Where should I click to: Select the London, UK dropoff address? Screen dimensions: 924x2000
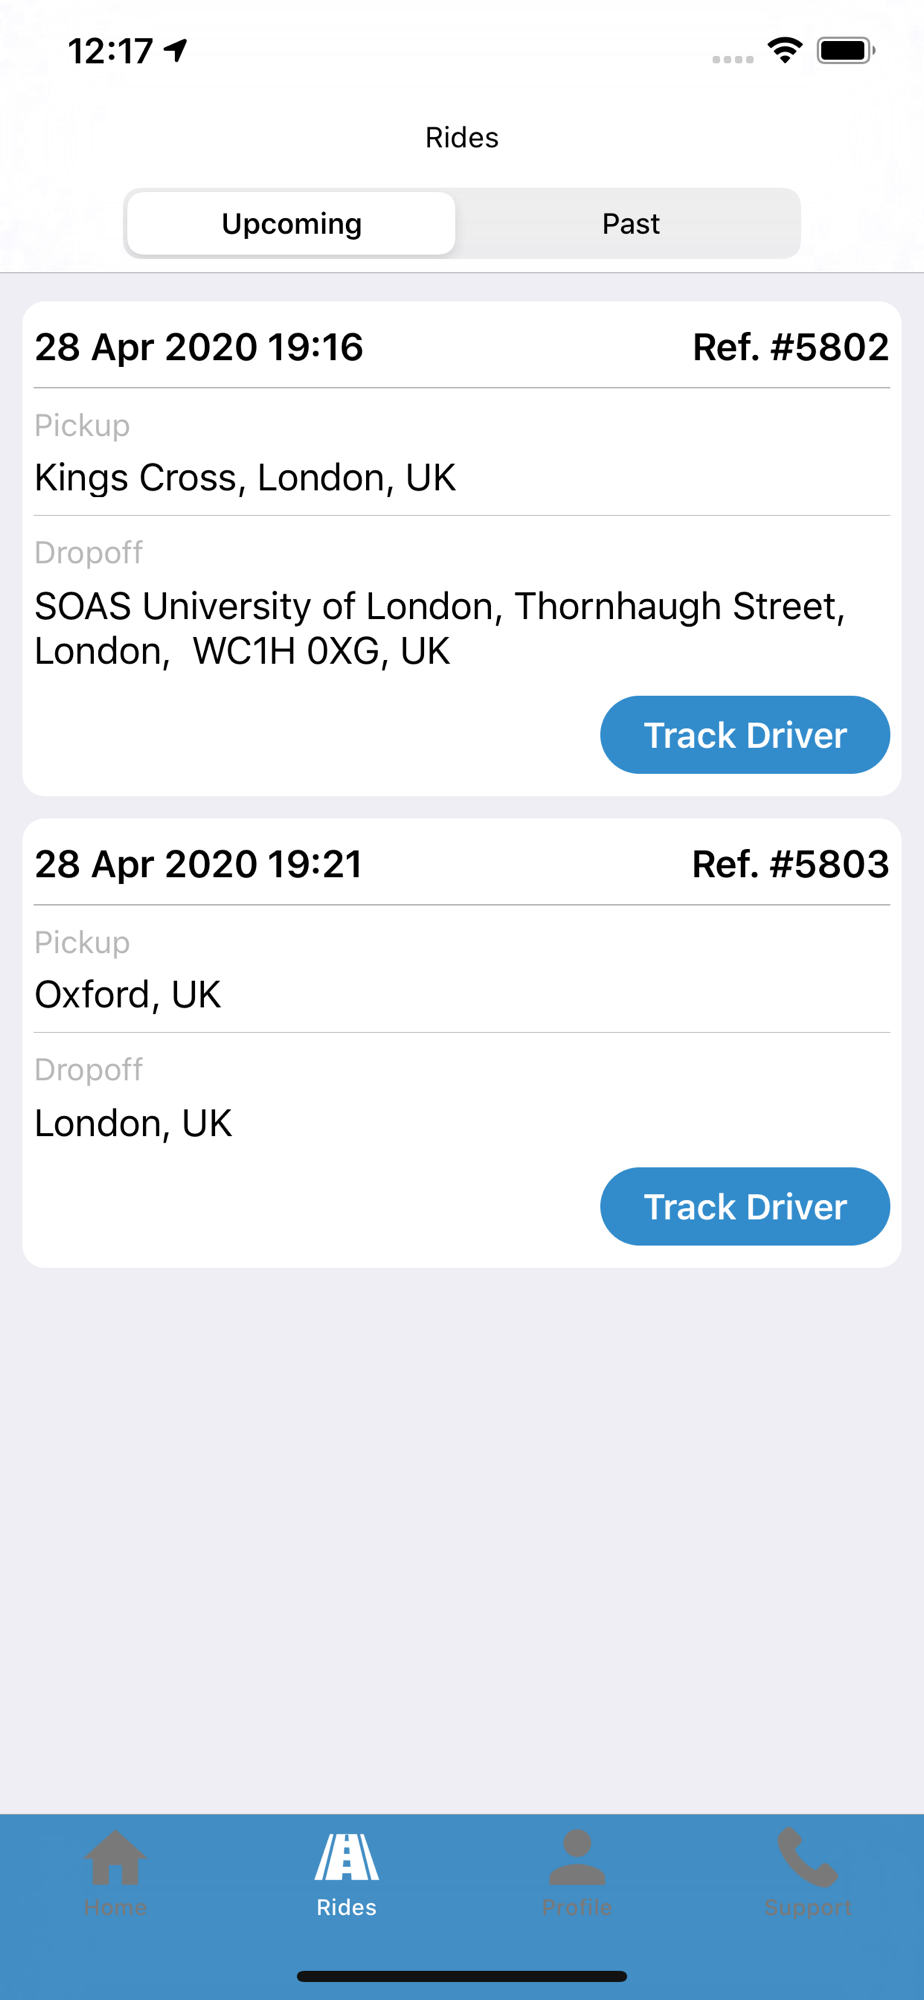click(x=133, y=1122)
